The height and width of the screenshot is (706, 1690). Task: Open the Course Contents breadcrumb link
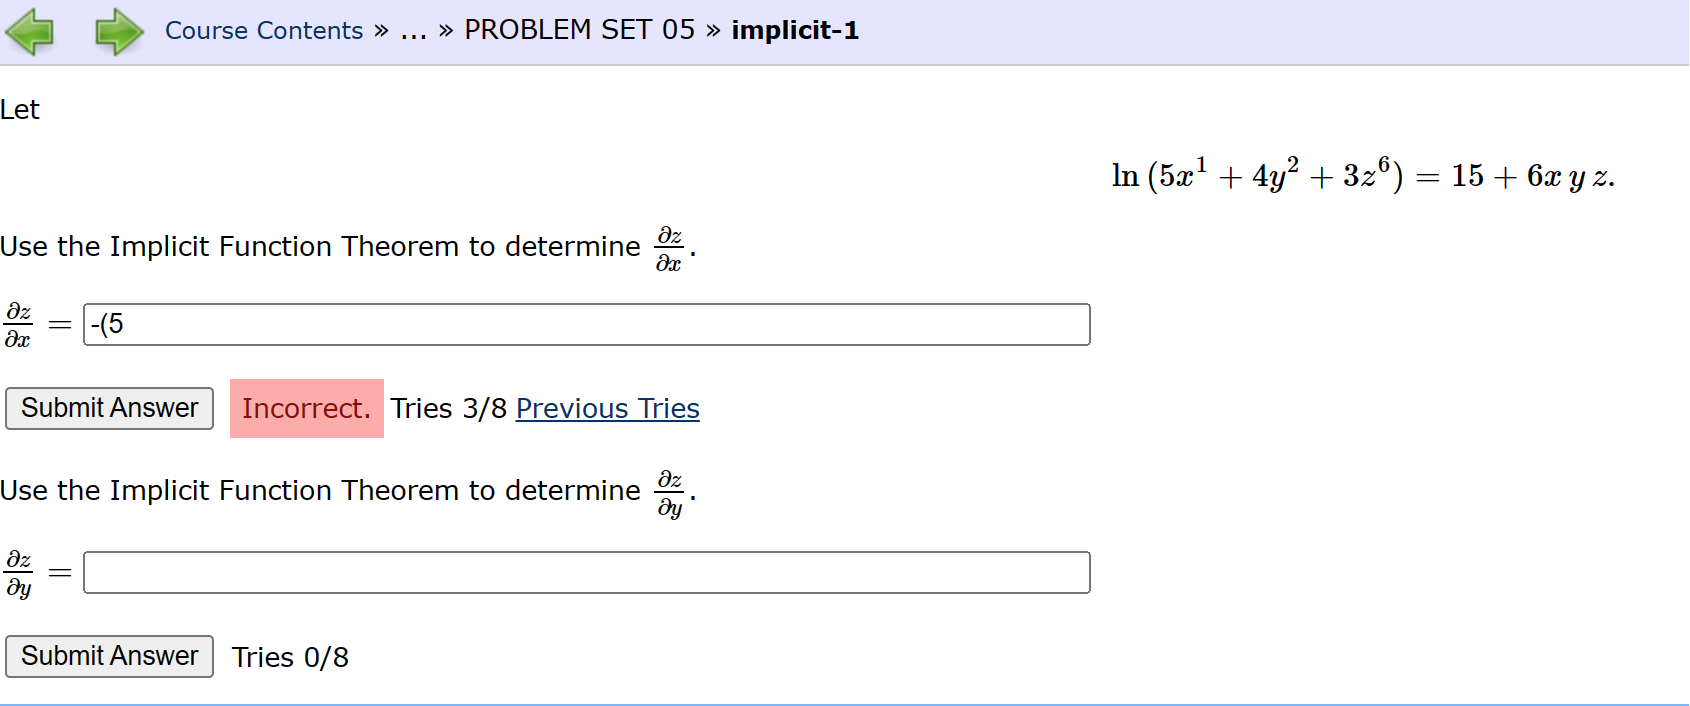pyautogui.click(x=262, y=30)
